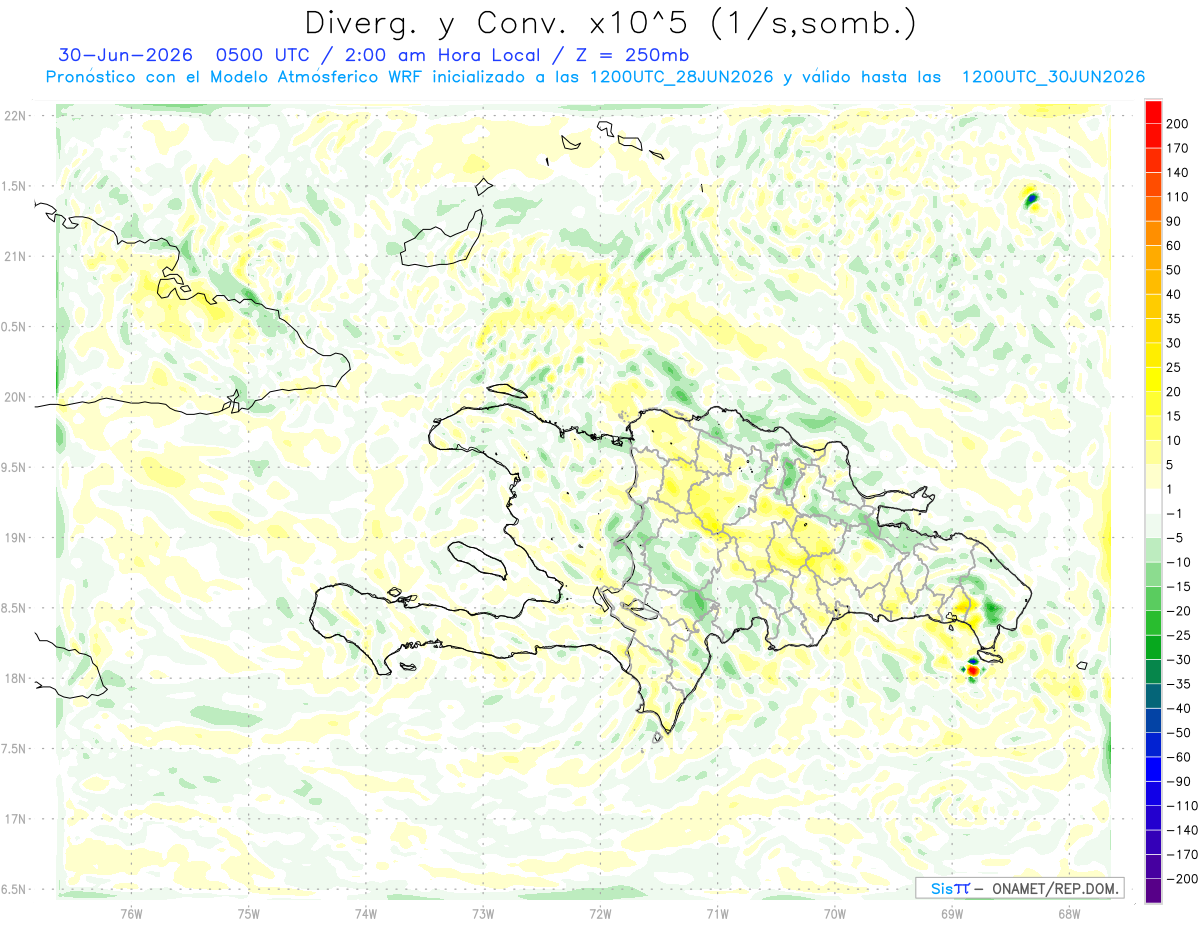Image resolution: width=1200 pixels, height=927 pixels.
Task: Click the '-50' colorbar value
Action: tap(1180, 733)
